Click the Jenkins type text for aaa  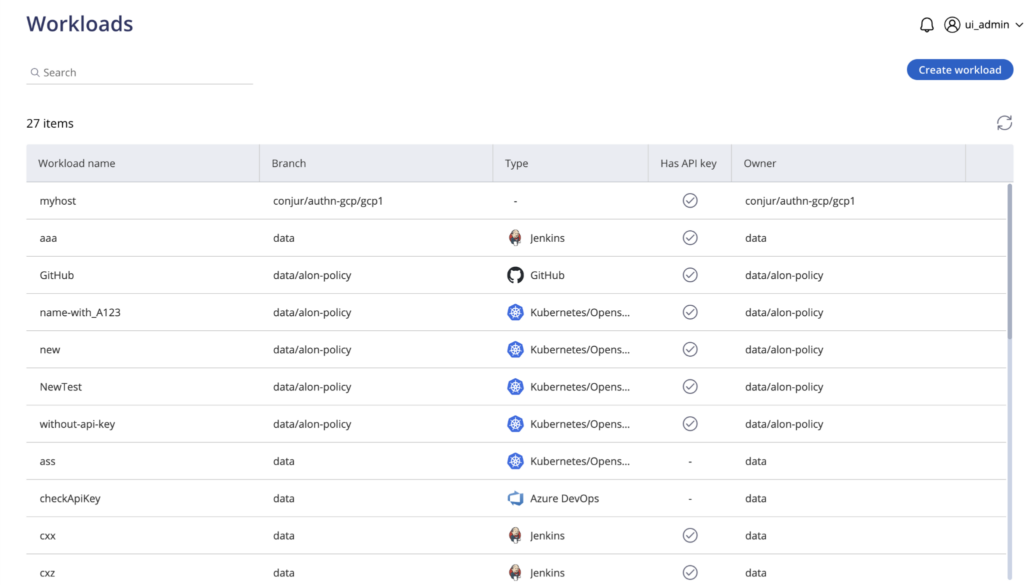(x=547, y=238)
